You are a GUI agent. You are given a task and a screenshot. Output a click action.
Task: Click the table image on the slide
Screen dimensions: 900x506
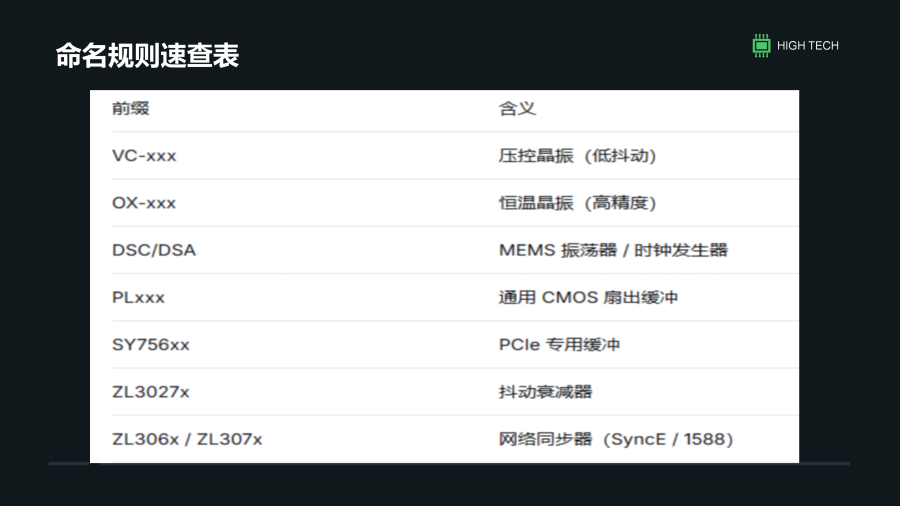pyautogui.click(x=444, y=277)
